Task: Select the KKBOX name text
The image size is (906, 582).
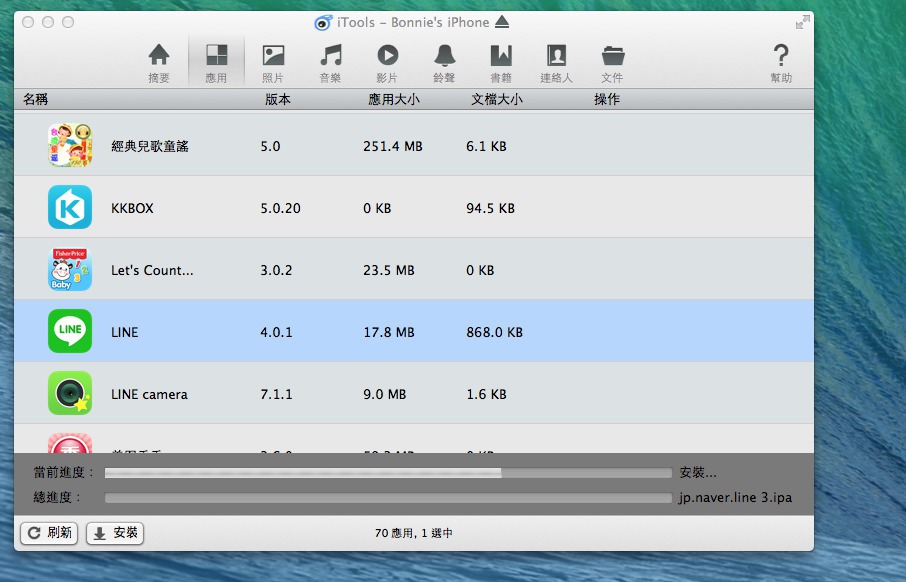Action: tap(132, 208)
